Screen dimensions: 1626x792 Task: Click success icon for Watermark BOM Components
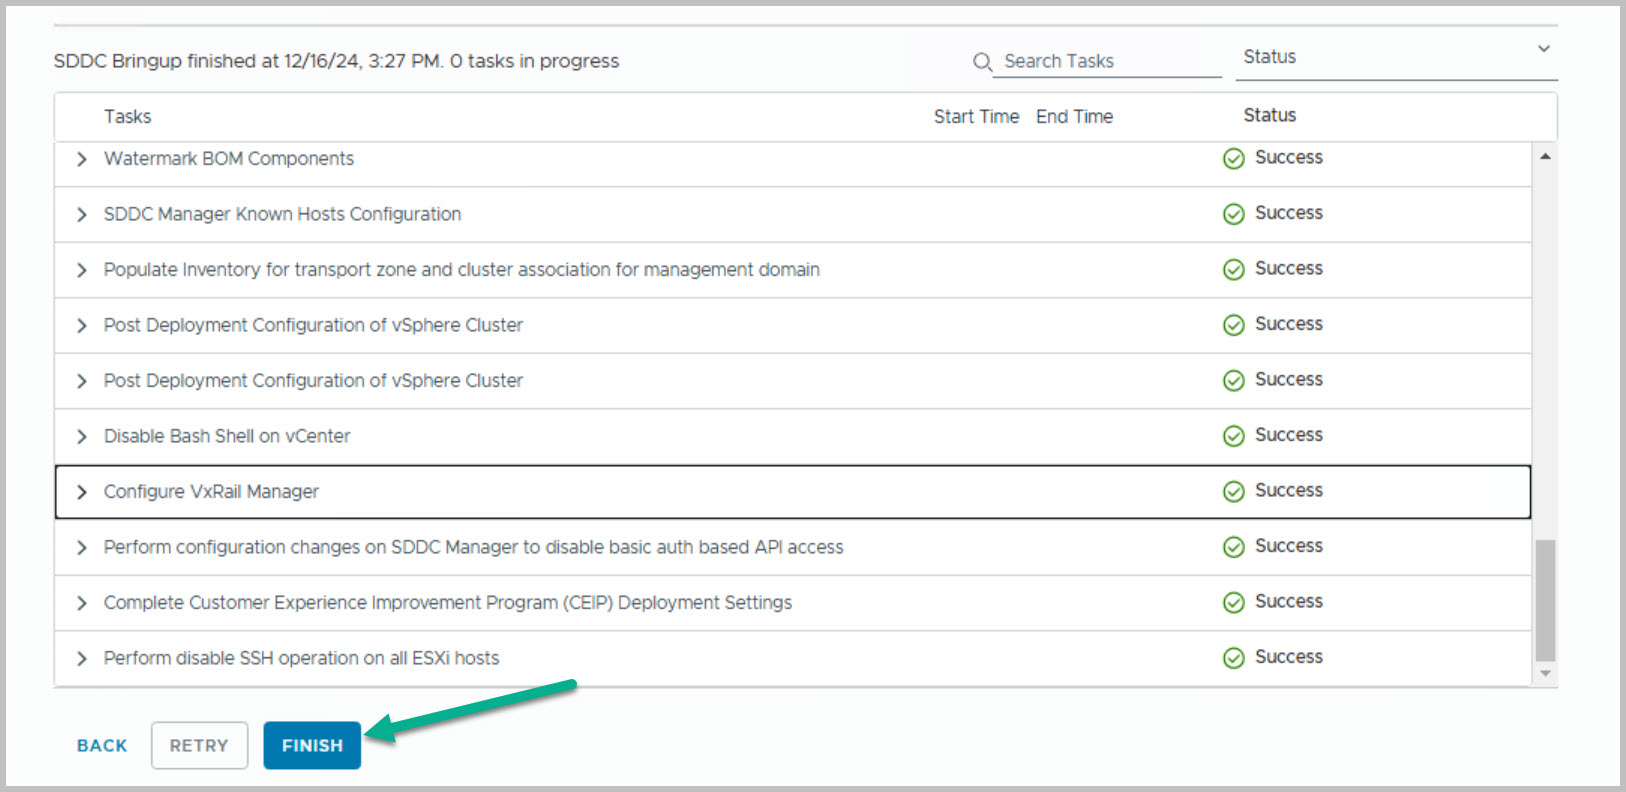[x=1234, y=159]
